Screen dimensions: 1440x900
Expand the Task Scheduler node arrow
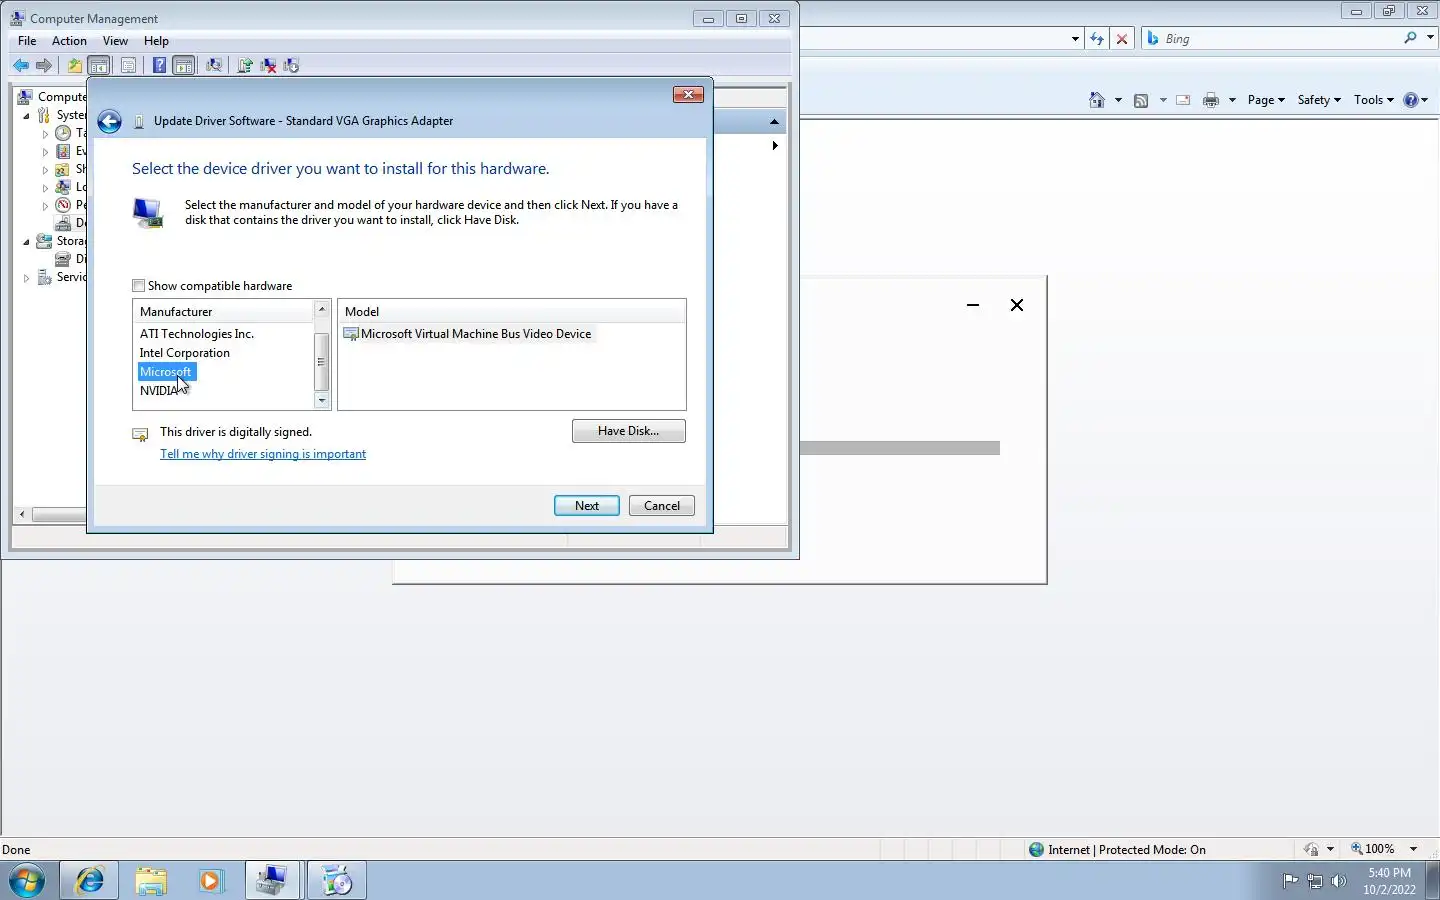[x=45, y=133]
